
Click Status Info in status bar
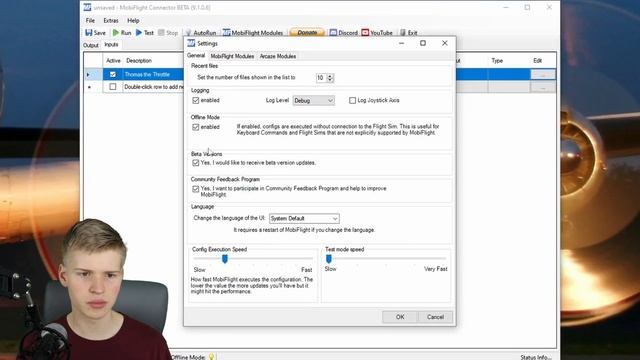pyautogui.click(x=536, y=357)
